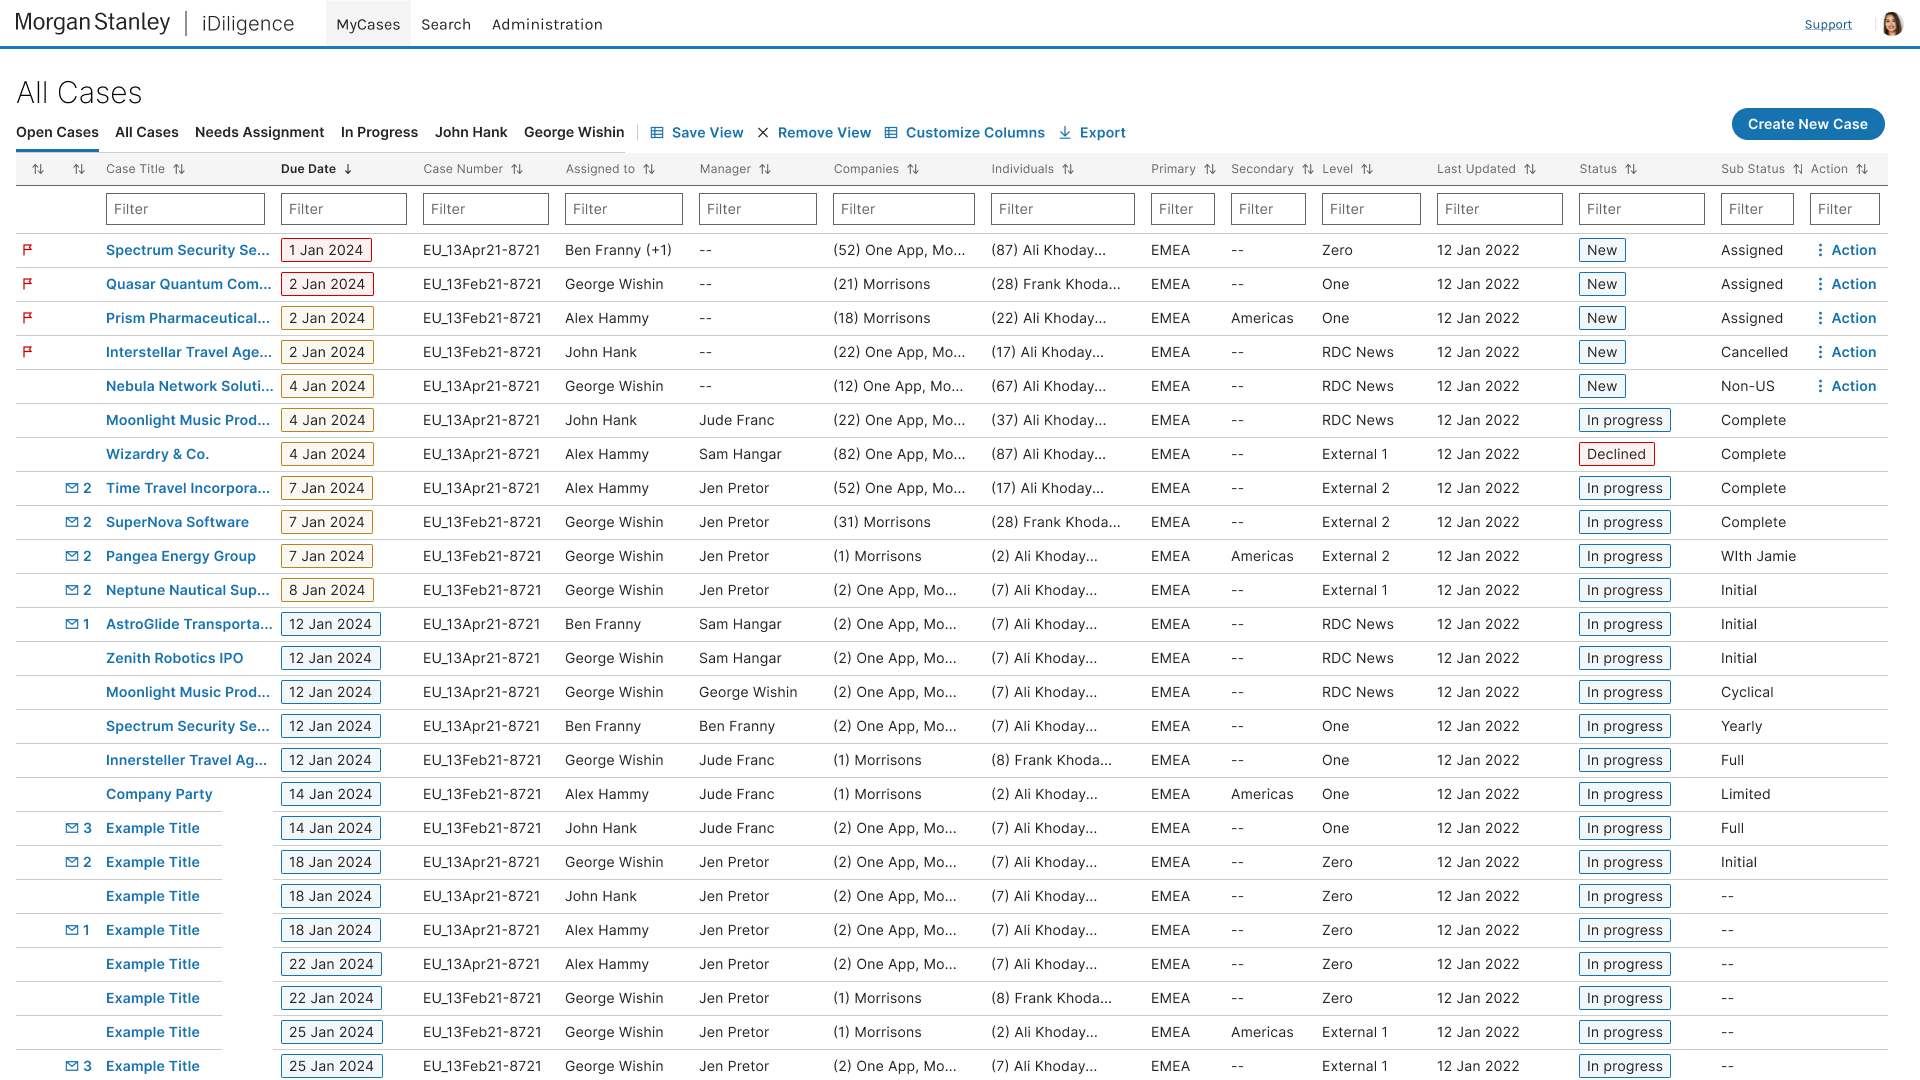
Task: Open mail icon for AstroGlide Transportation row
Action: tap(72, 624)
